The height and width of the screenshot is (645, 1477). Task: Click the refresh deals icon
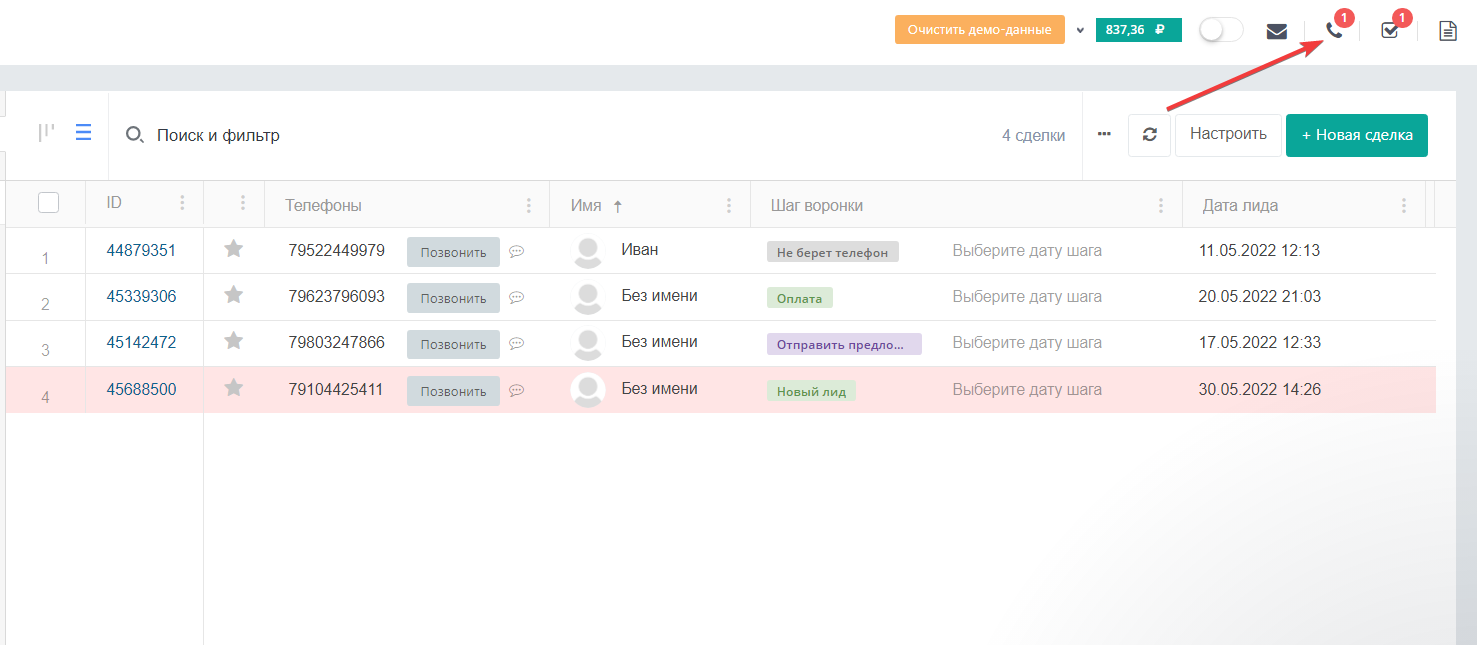click(x=1150, y=135)
